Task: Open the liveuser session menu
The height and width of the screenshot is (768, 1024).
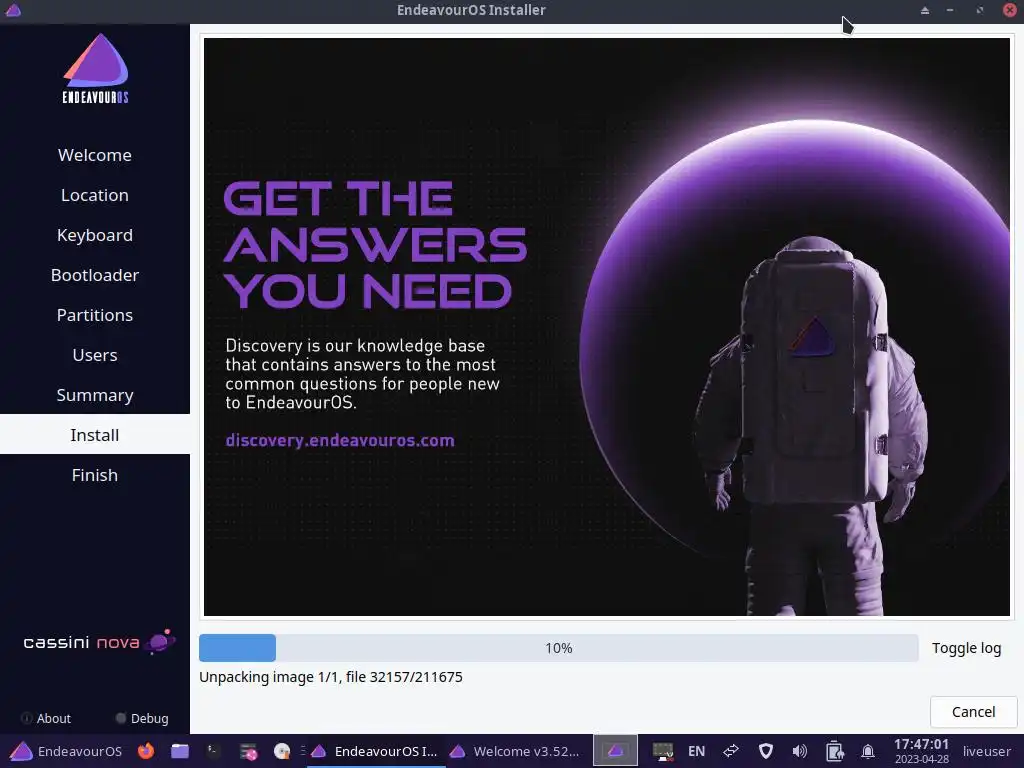Action: coord(986,751)
